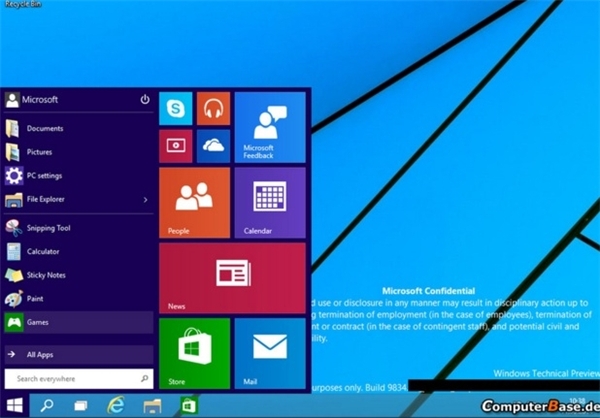Open the Skype tile

176,108
